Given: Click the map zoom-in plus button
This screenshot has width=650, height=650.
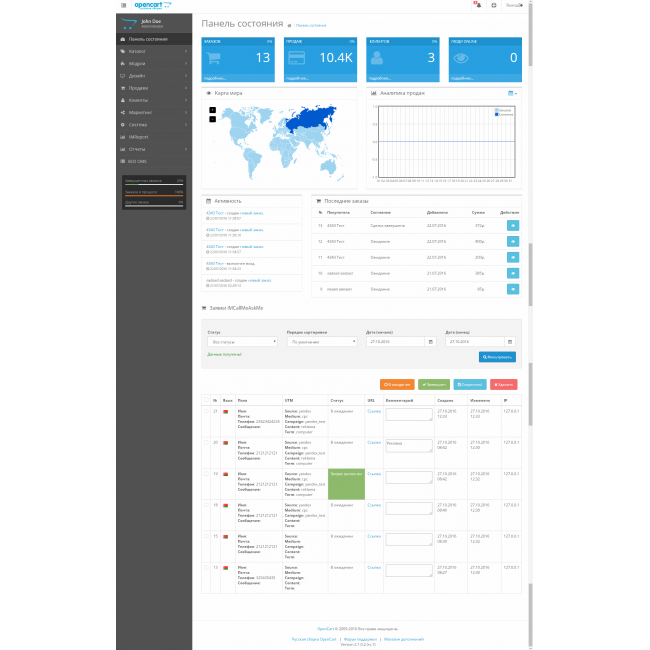Looking at the screenshot, I should point(212,110).
